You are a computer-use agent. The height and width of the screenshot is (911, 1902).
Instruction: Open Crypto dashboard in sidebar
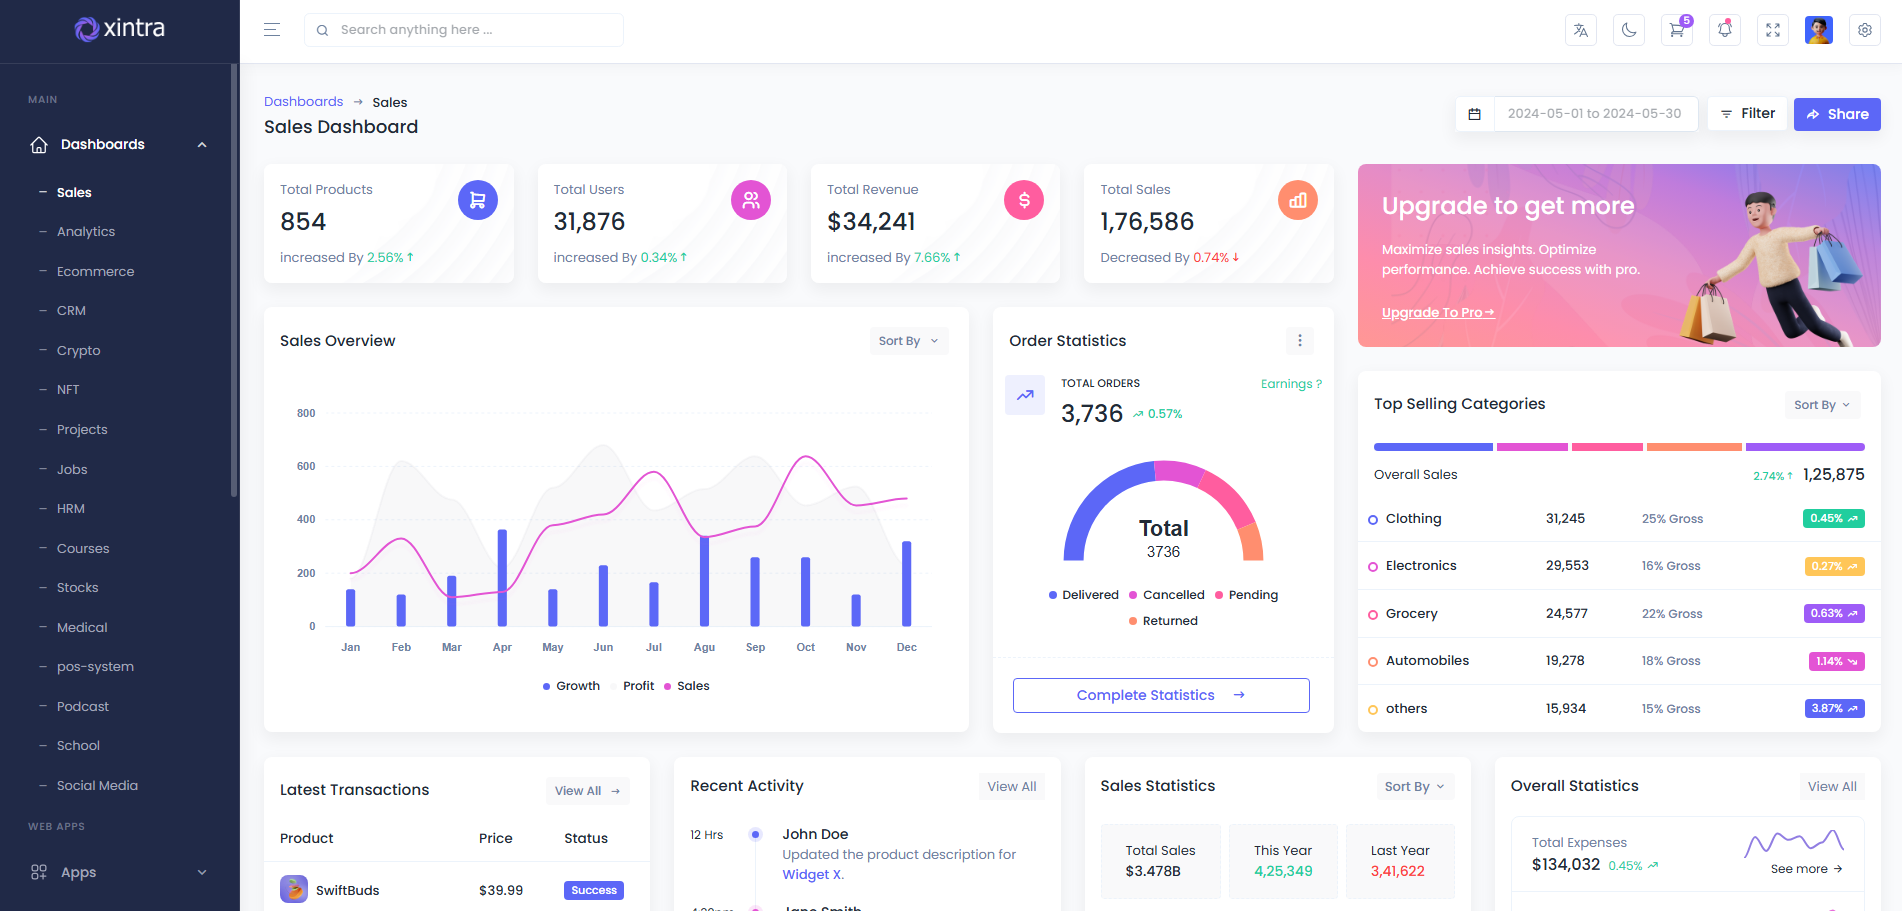[x=79, y=351]
